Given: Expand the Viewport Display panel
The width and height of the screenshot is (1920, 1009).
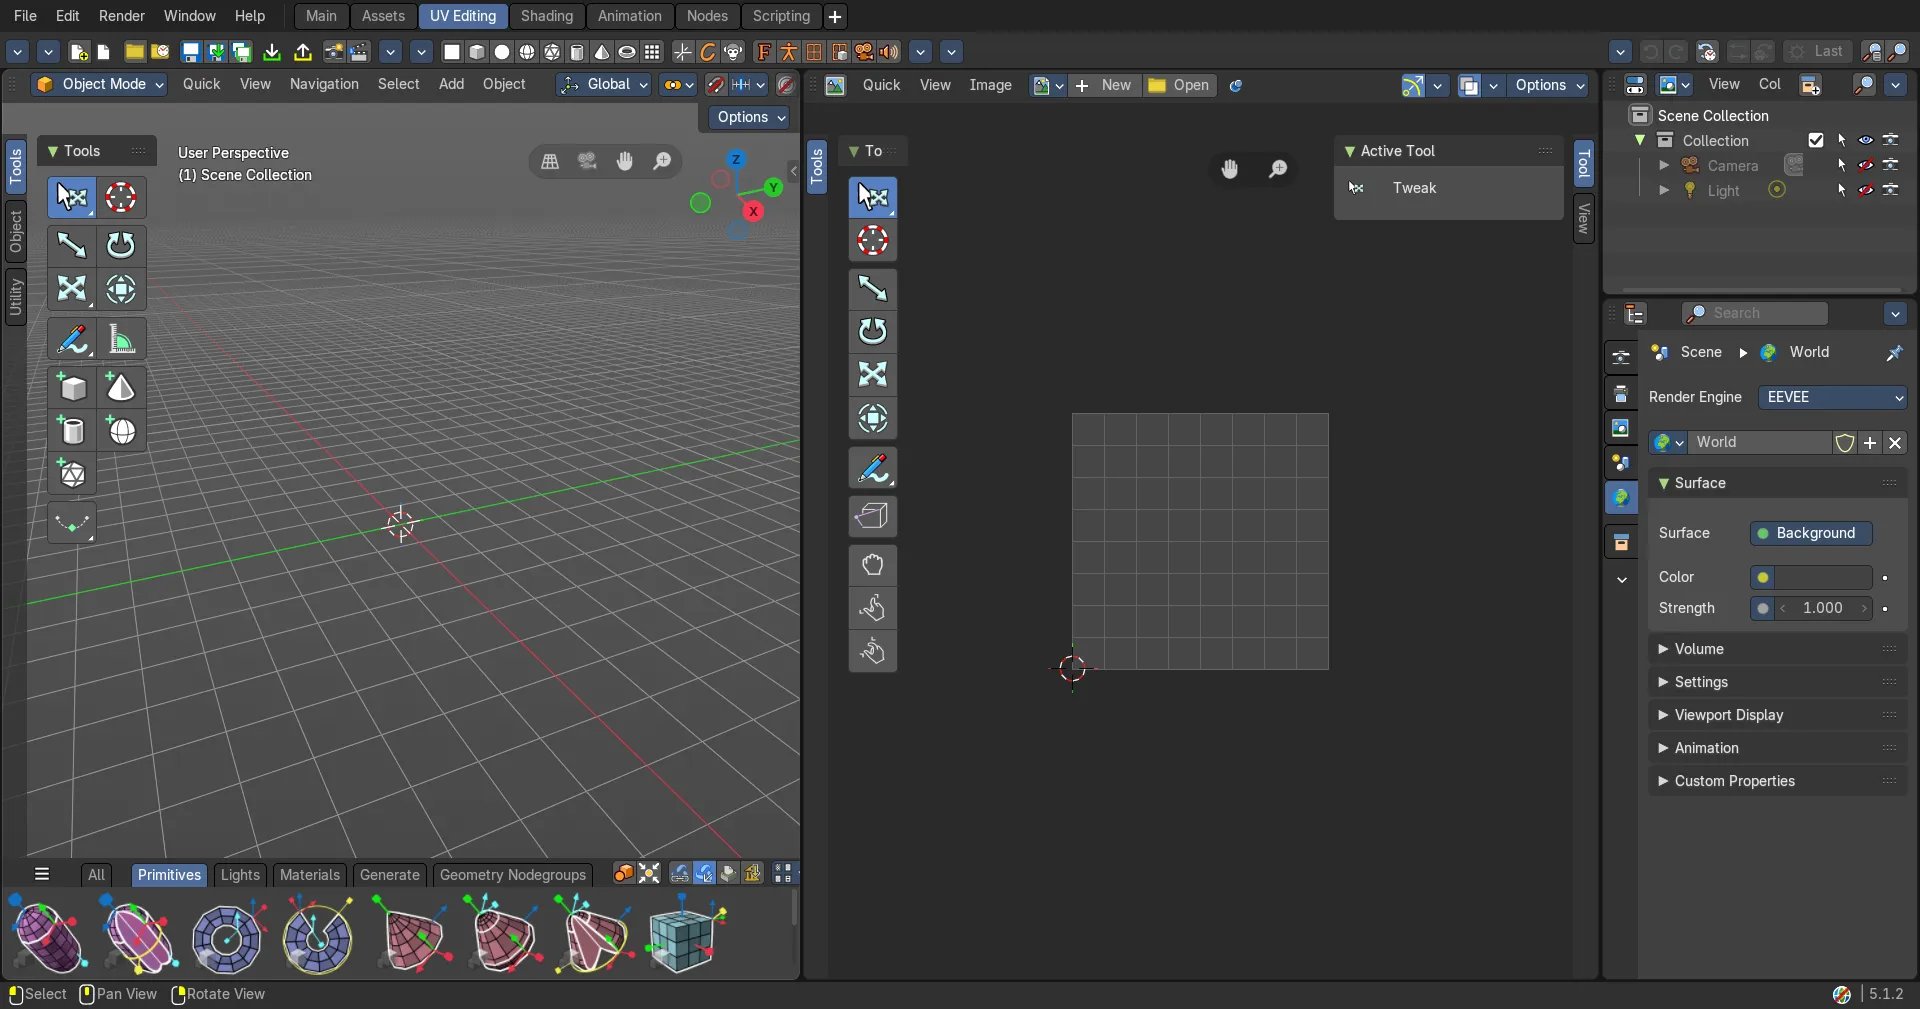Looking at the screenshot, I should tap(1777, 715).
